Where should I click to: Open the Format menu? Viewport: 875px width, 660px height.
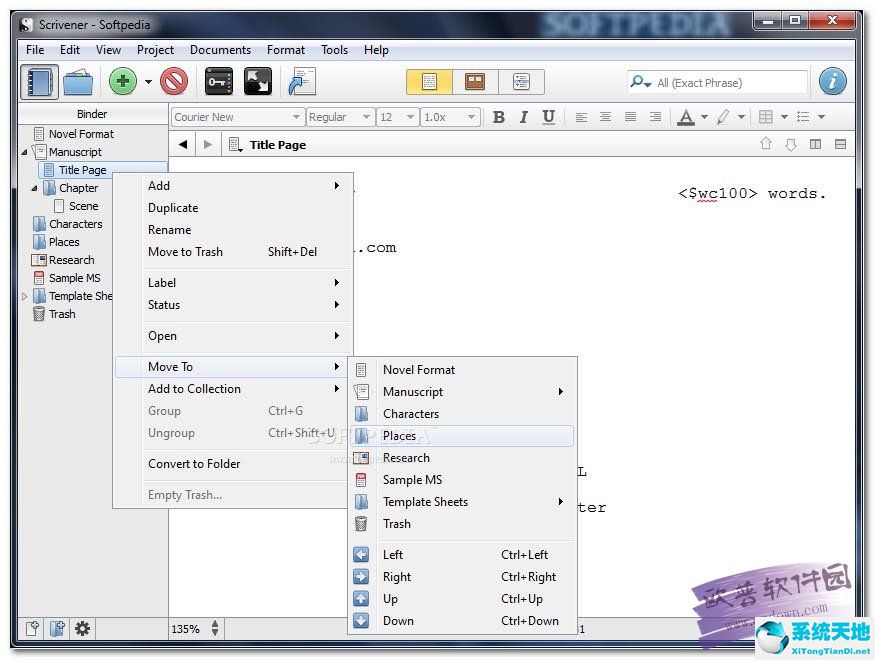point(286,50)
